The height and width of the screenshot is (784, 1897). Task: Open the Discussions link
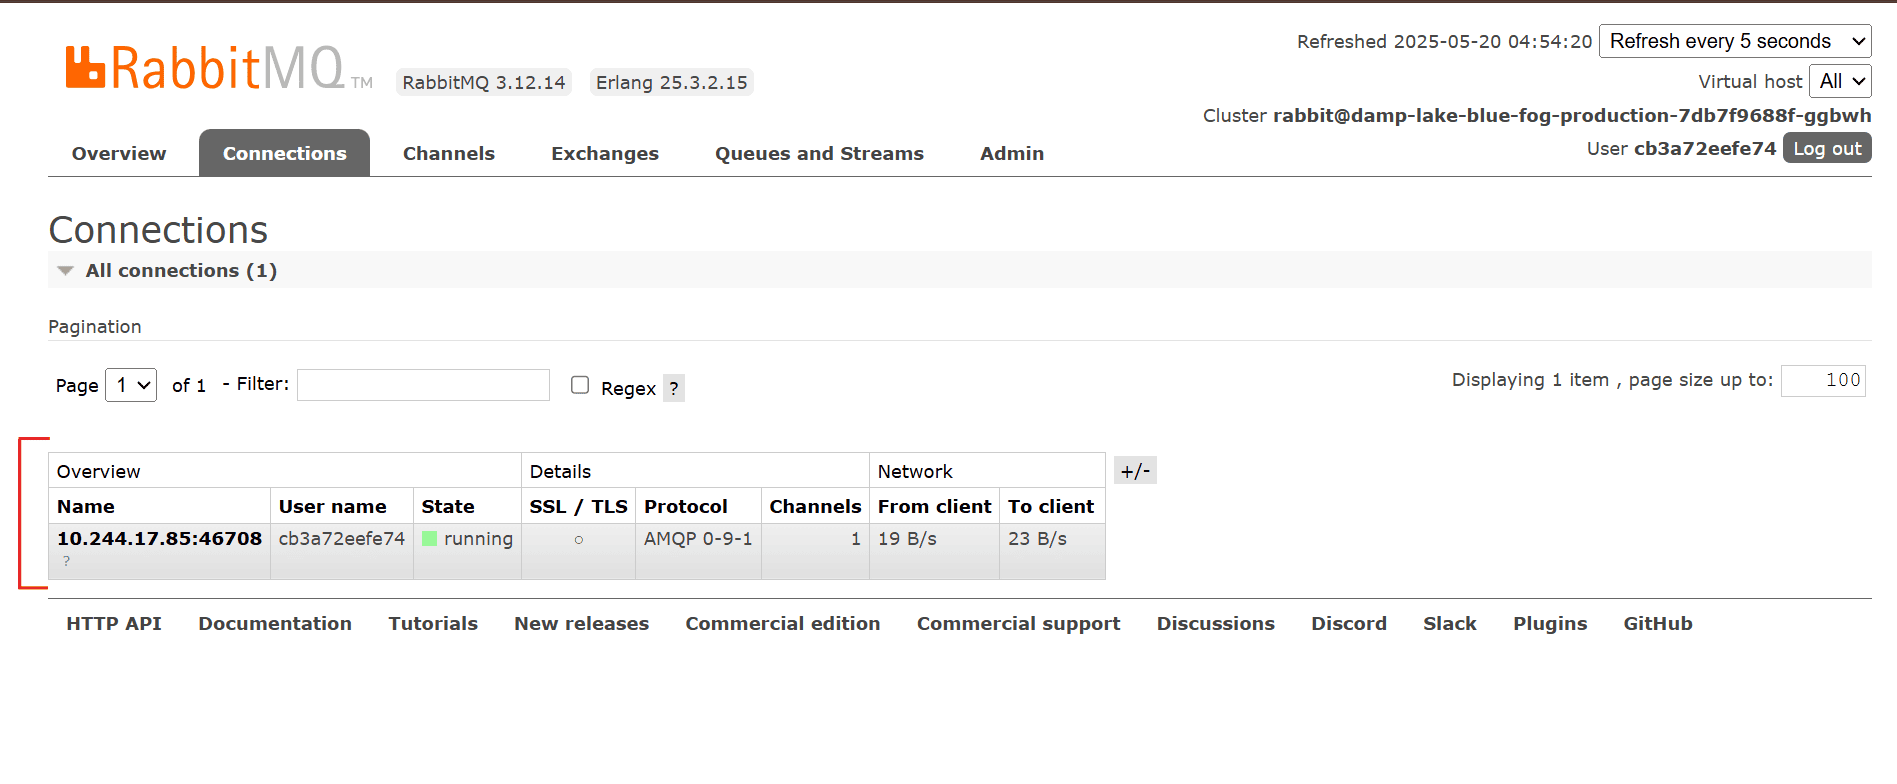tap(1216, 623)
